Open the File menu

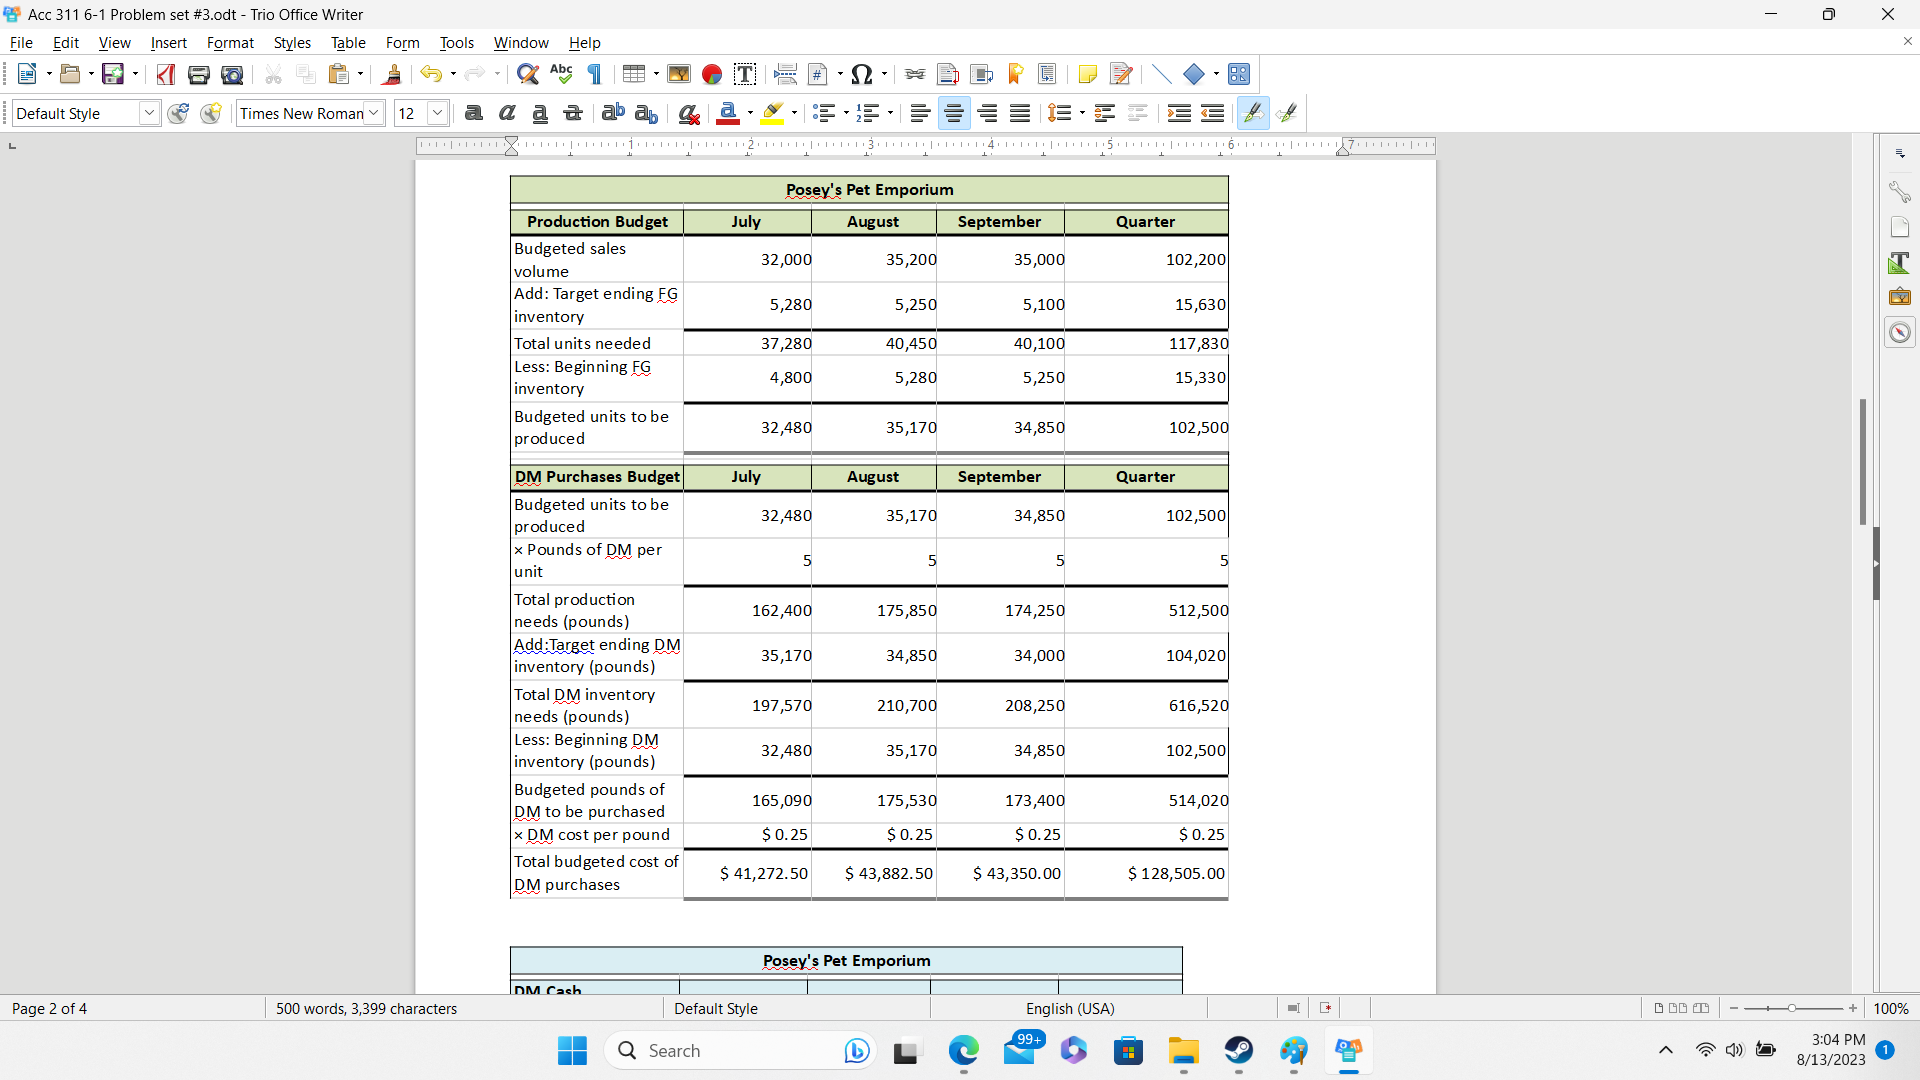click(21, 42)
